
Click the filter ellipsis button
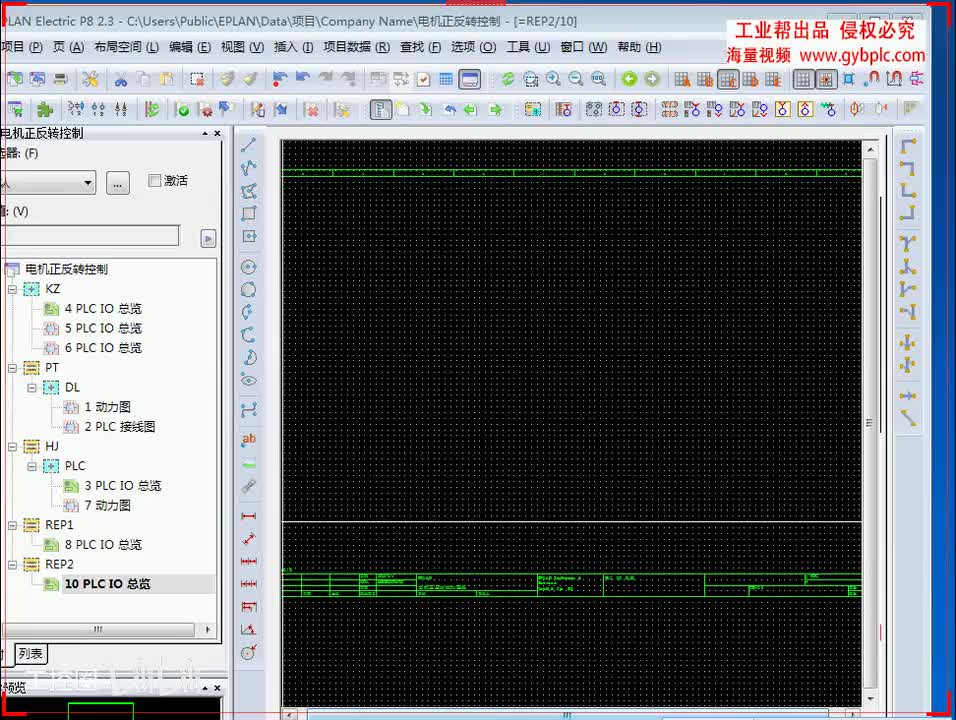coord(118,183)
